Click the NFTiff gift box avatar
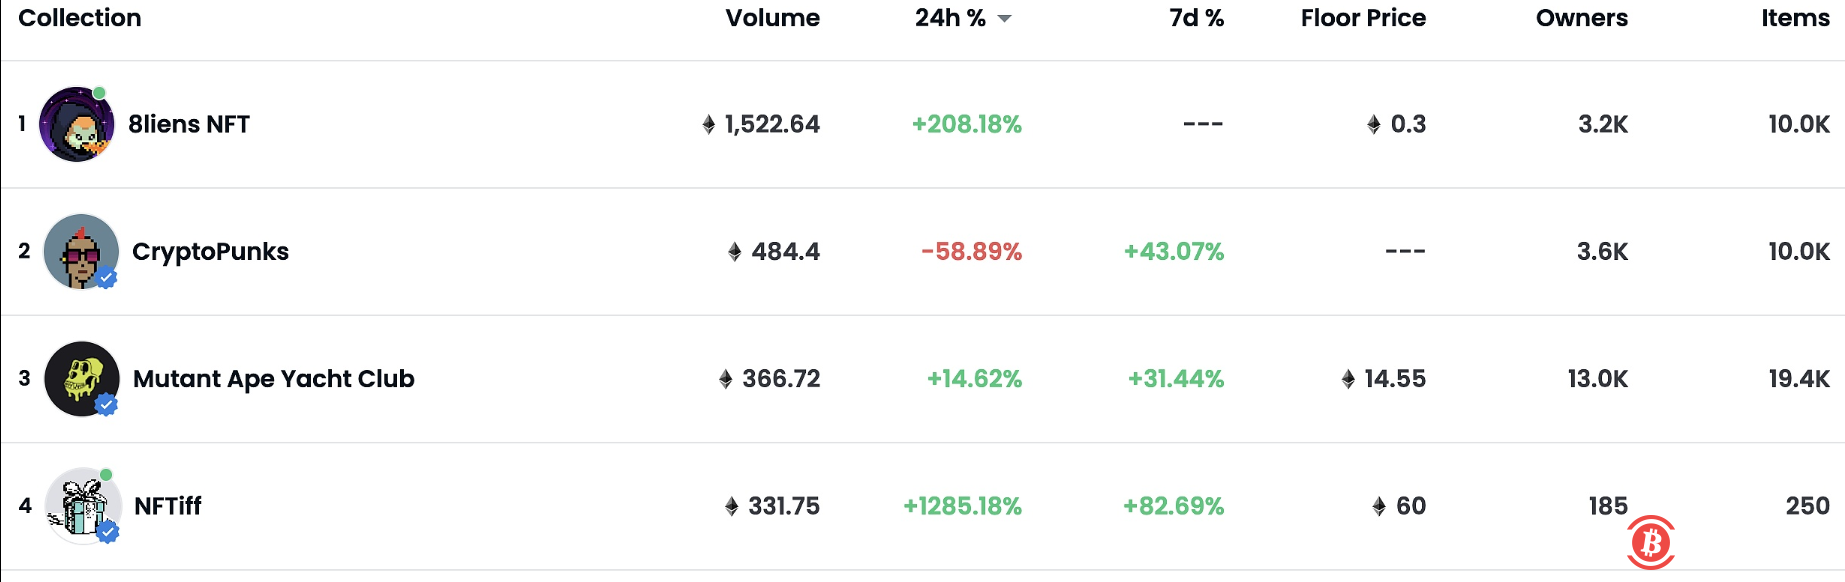 (82, 505)
